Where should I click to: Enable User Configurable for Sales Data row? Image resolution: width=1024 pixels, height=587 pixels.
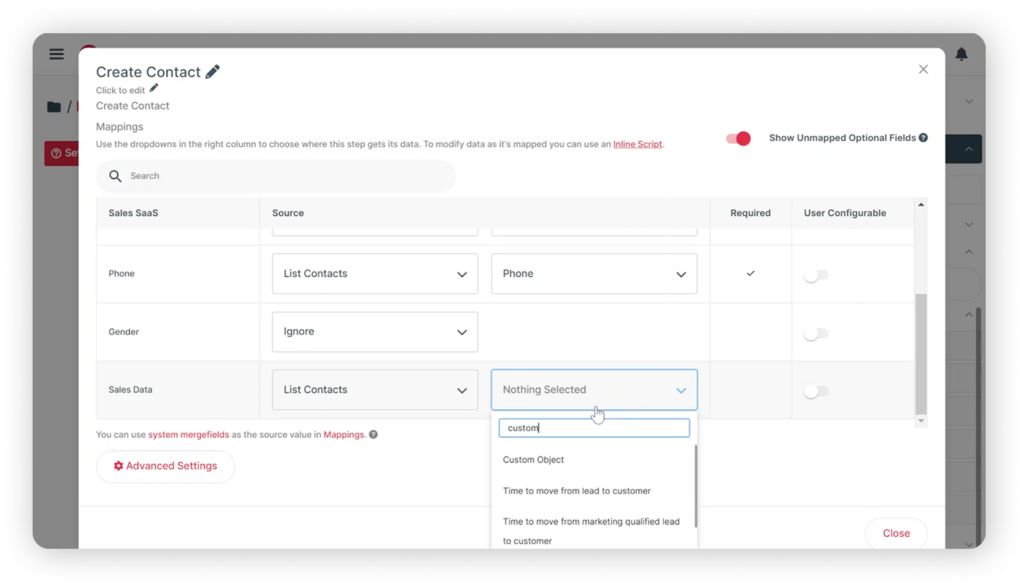816,391
